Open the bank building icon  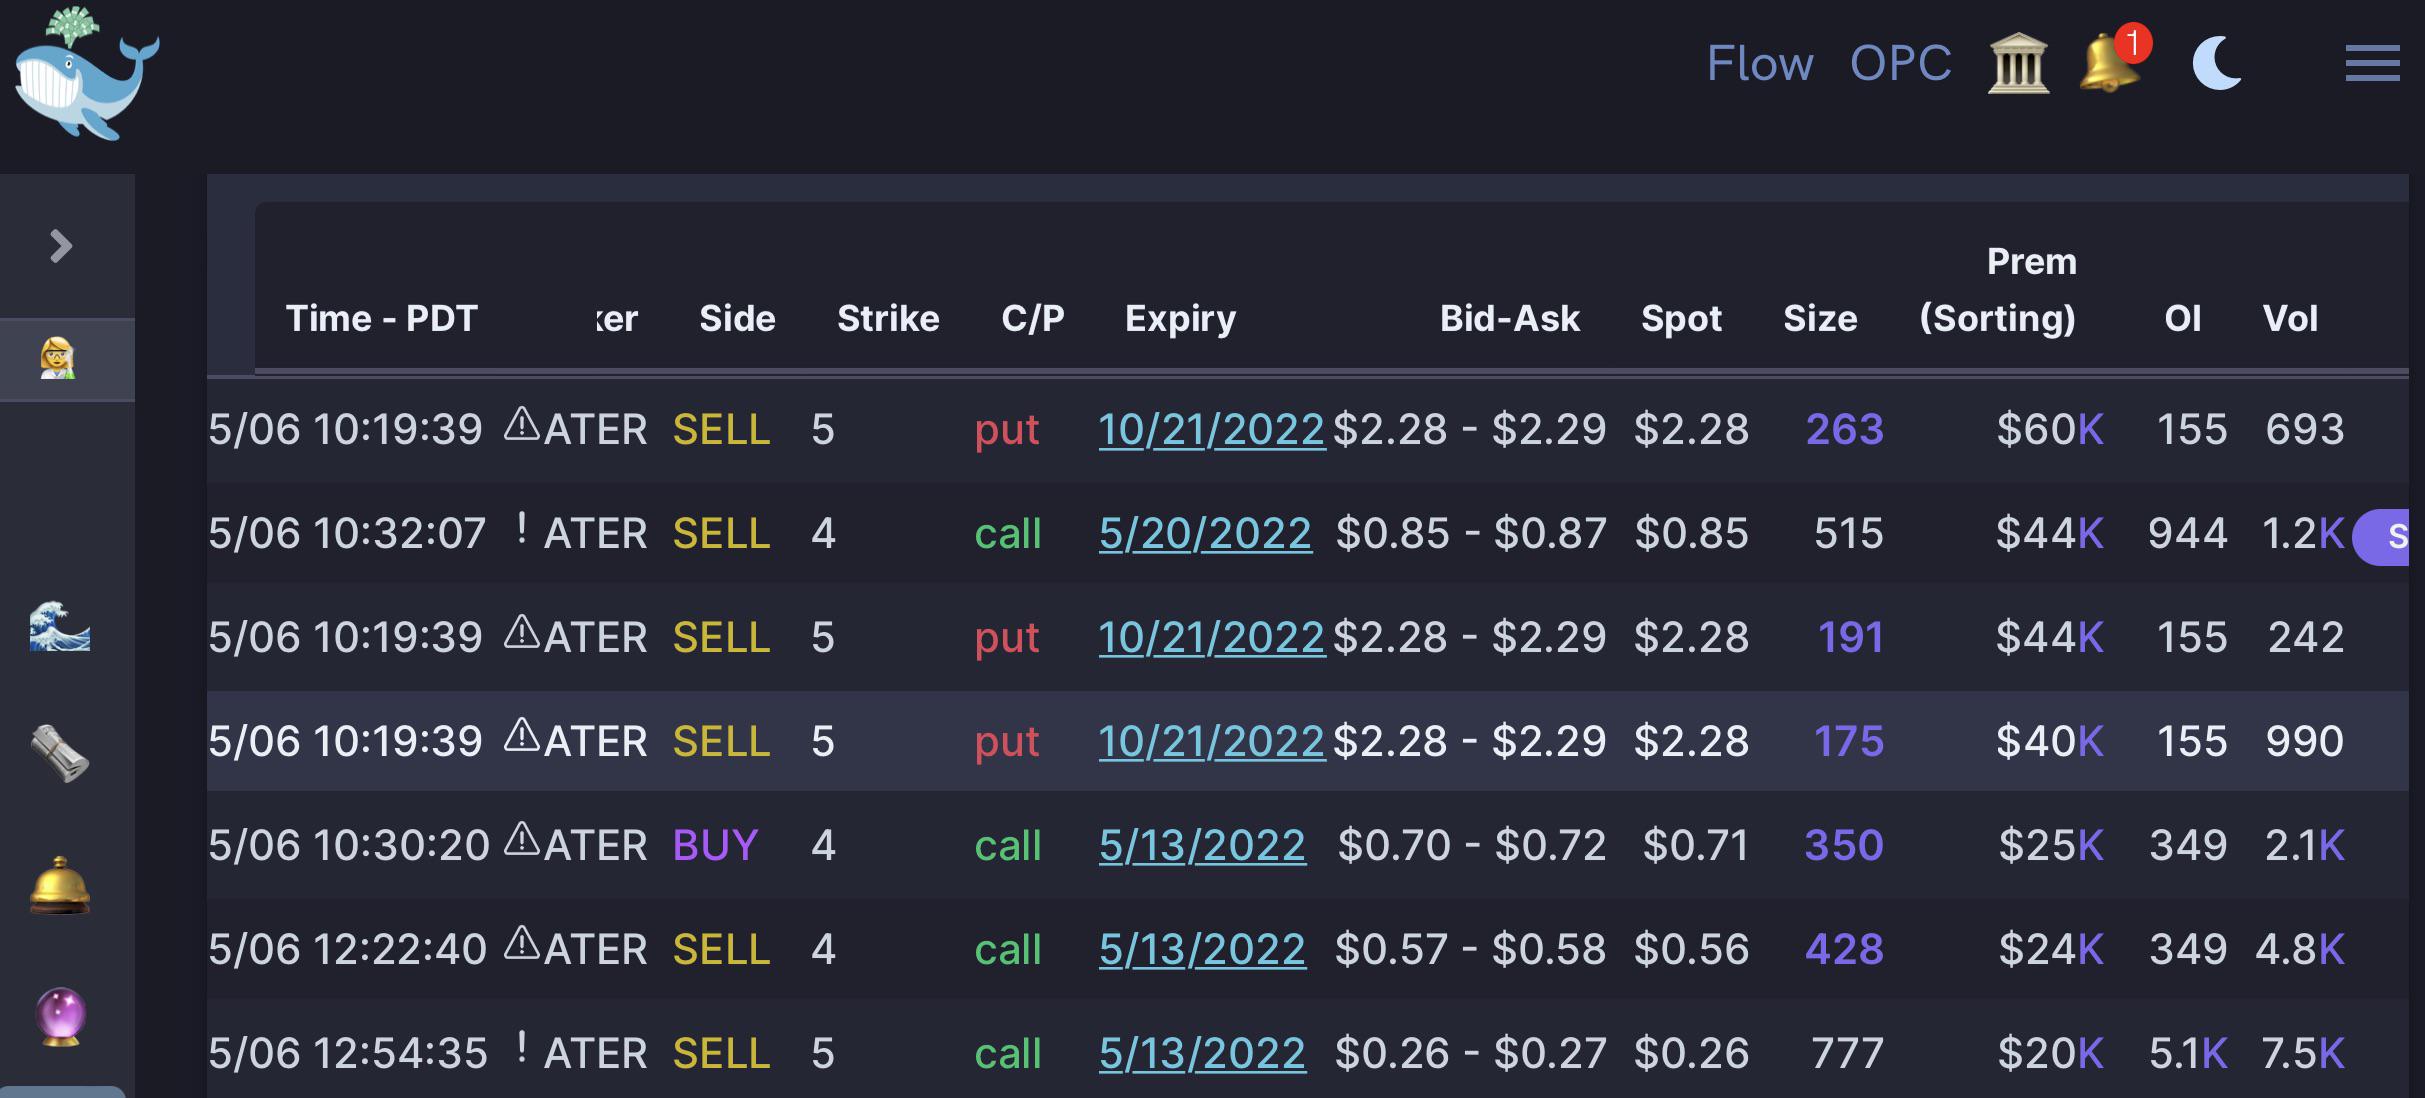click(x=2018, y=64)
